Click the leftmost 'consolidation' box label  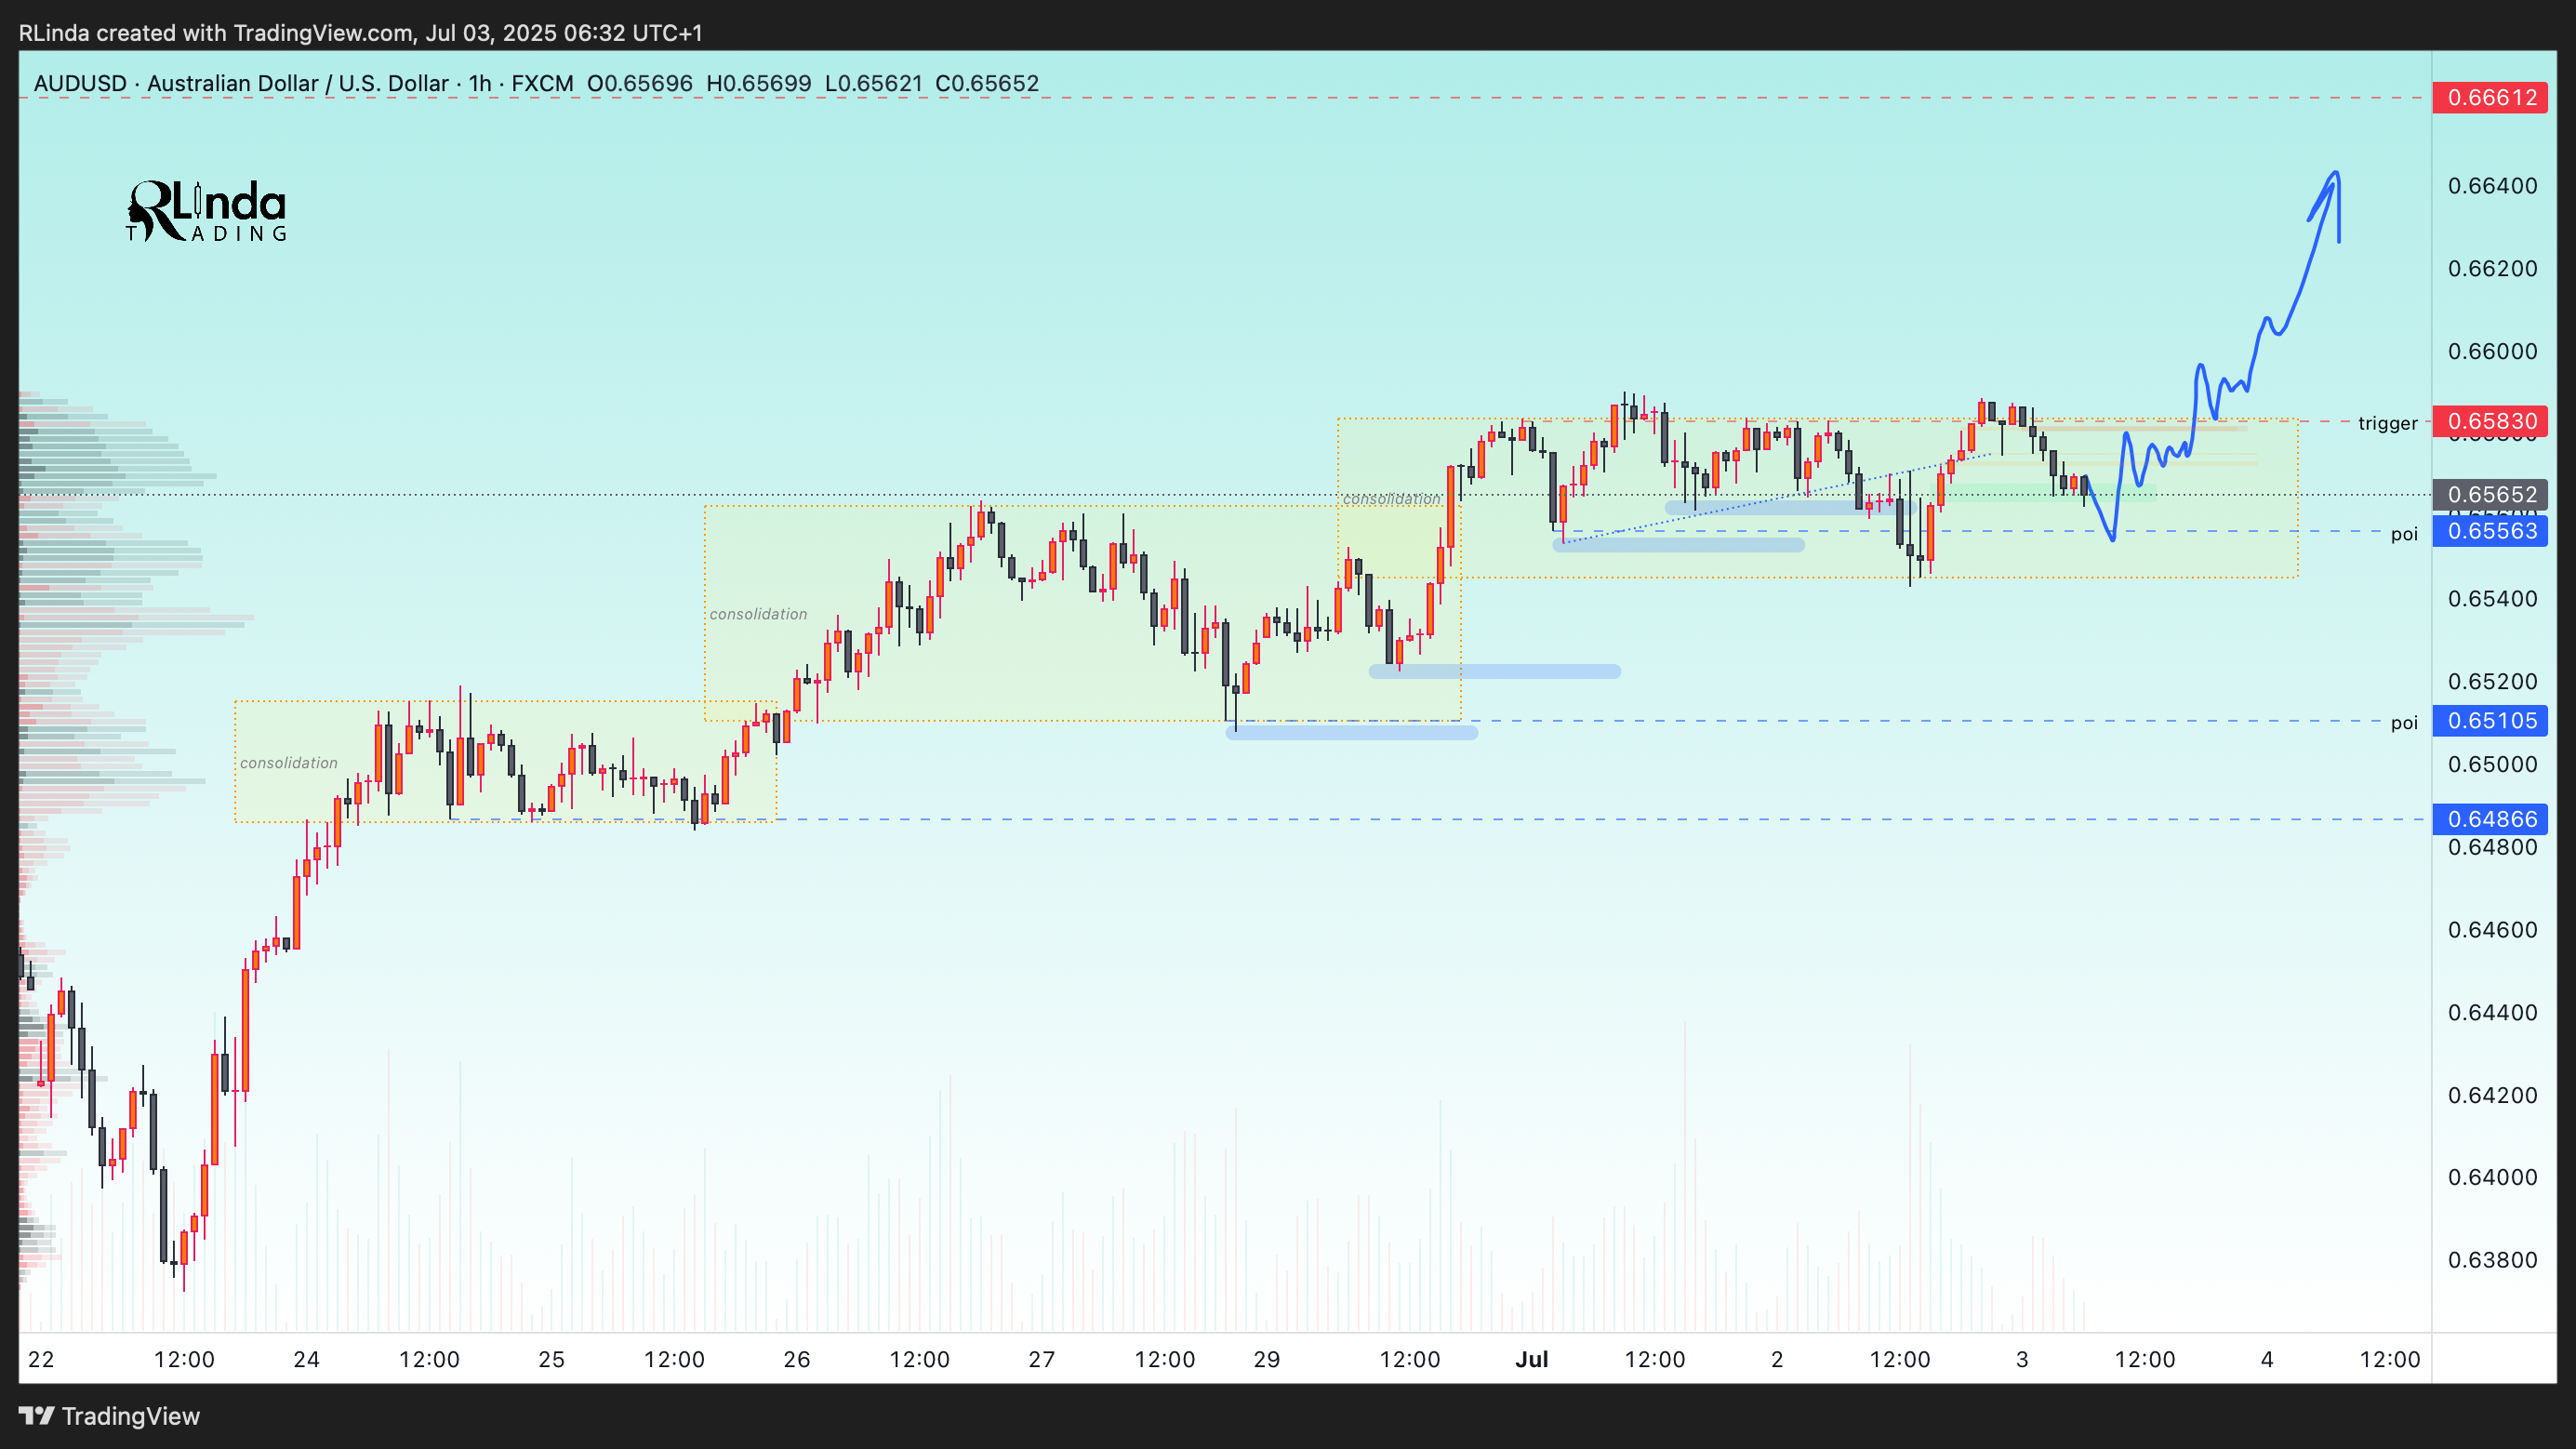(289, 763)
